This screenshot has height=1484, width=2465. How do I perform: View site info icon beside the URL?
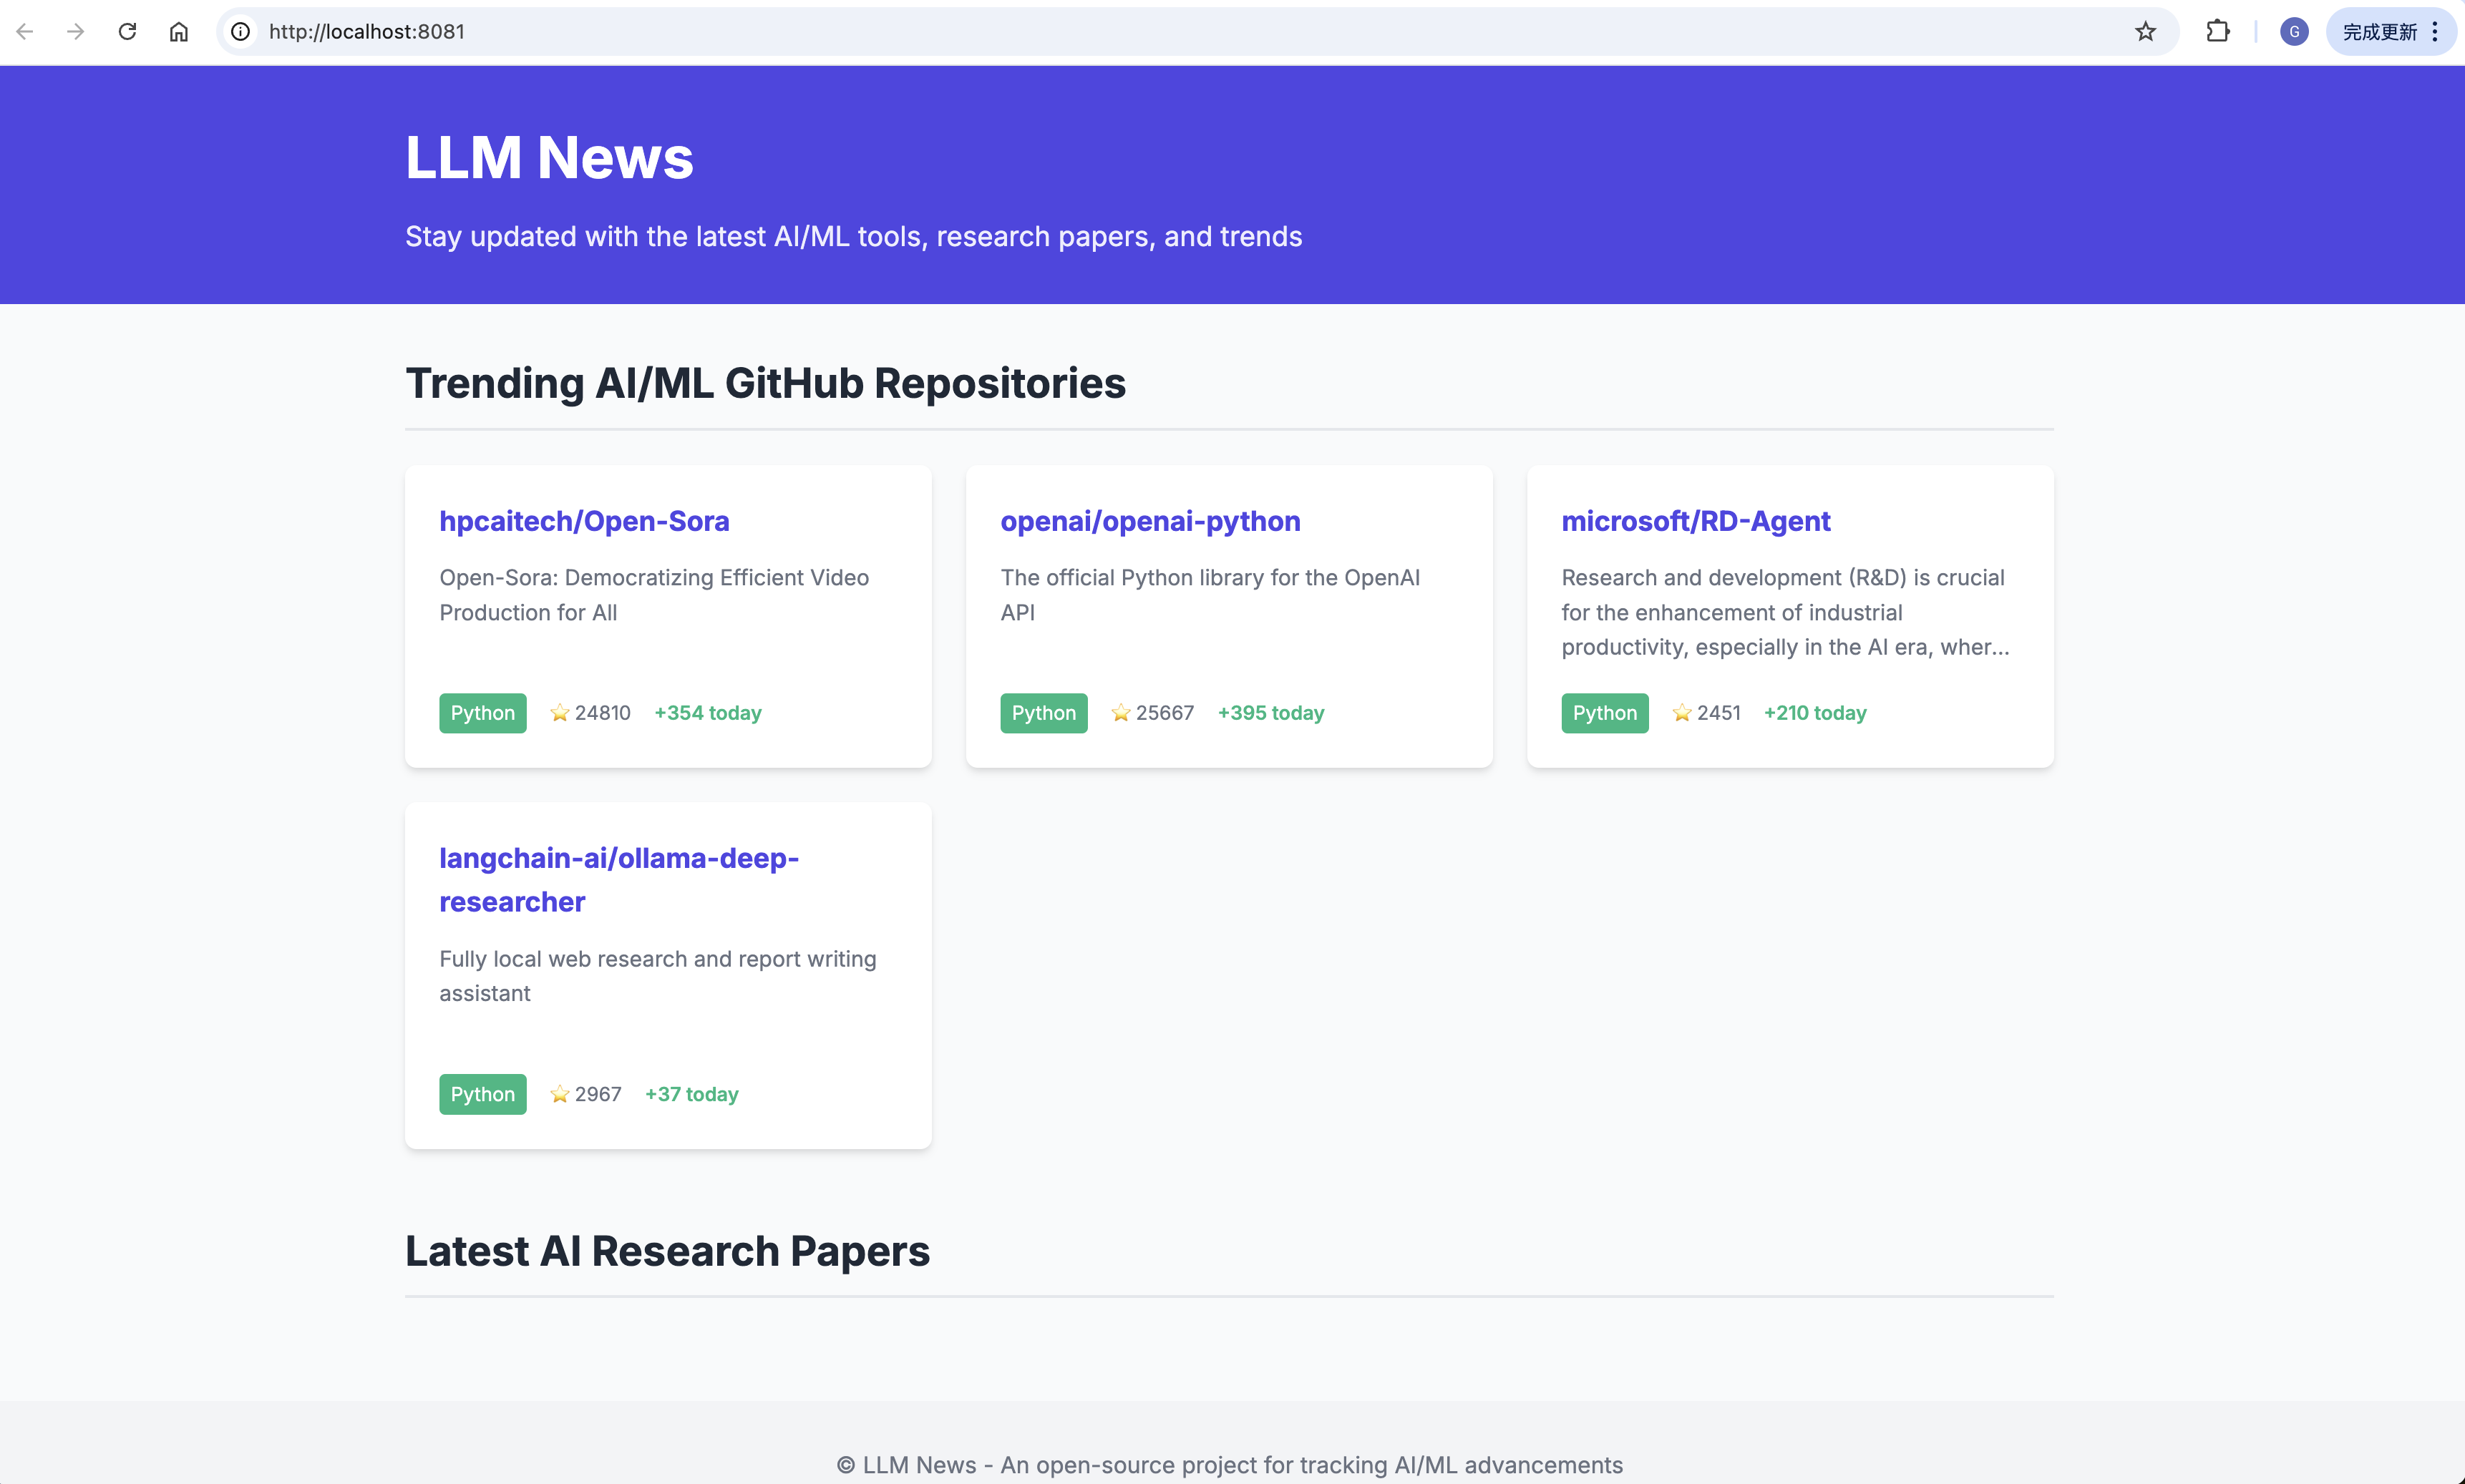pos(241,32)
